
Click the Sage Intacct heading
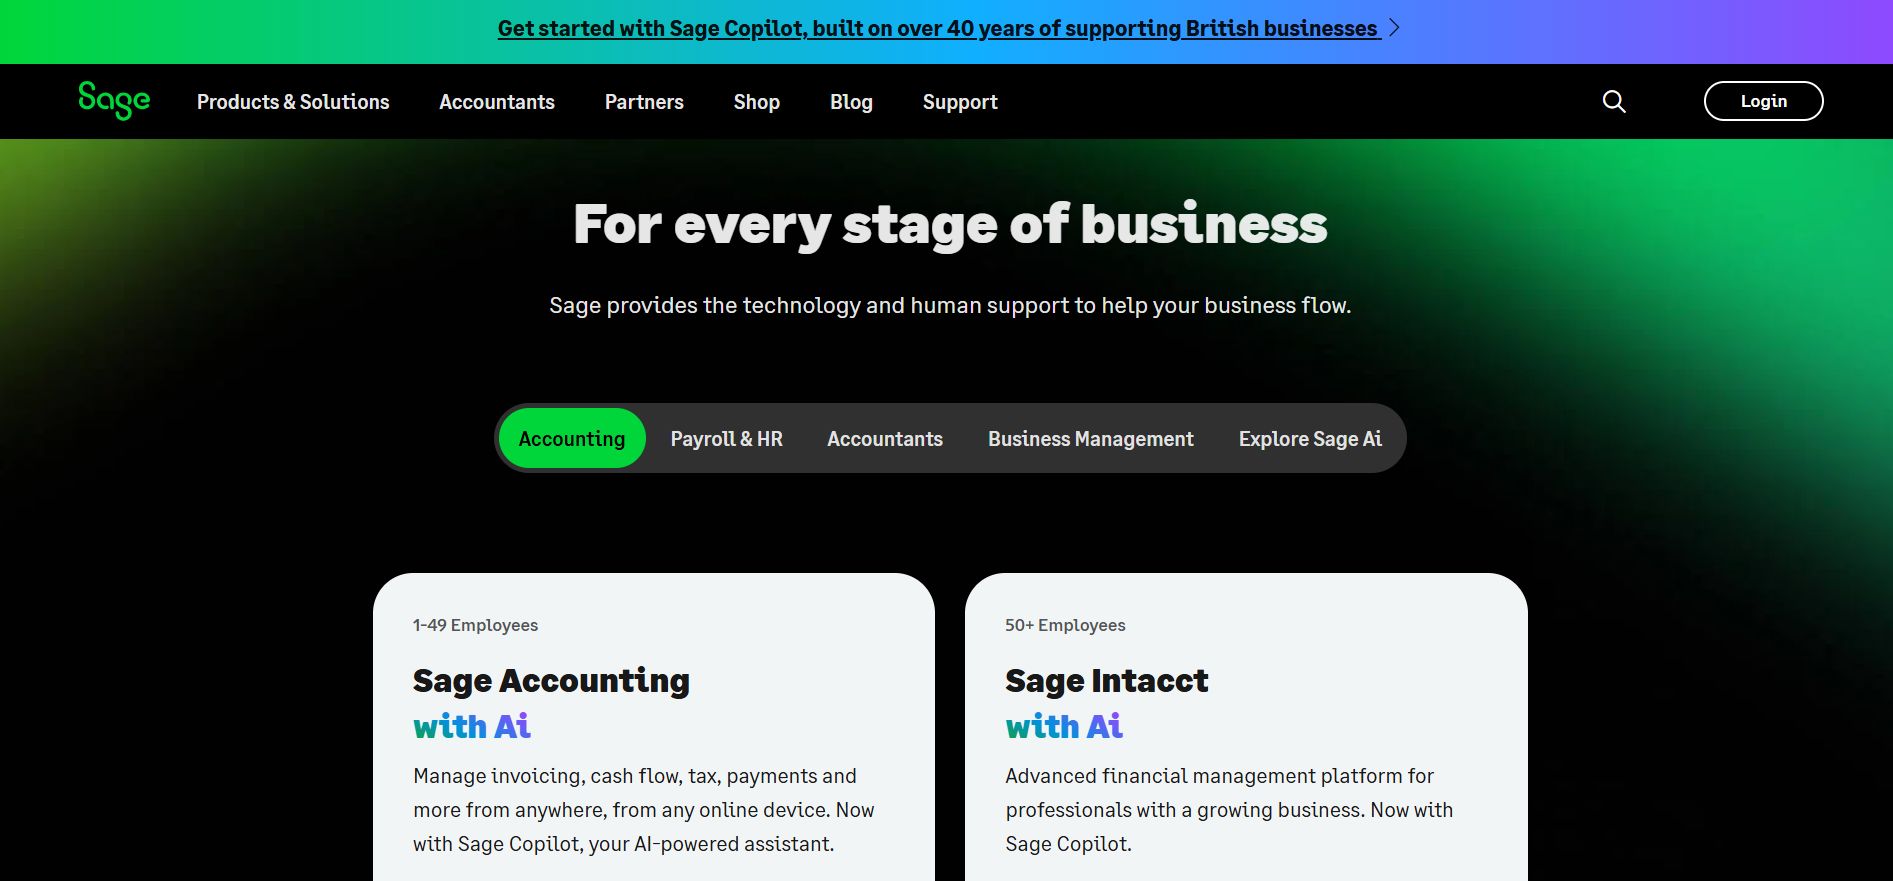1106,680
